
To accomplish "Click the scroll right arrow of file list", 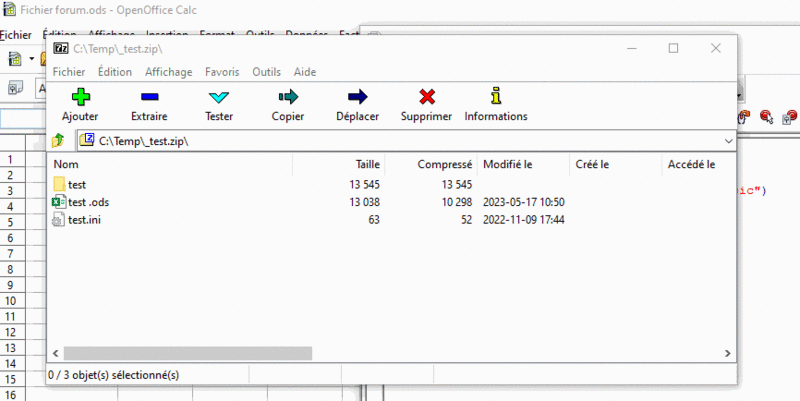I will (728, 353).
